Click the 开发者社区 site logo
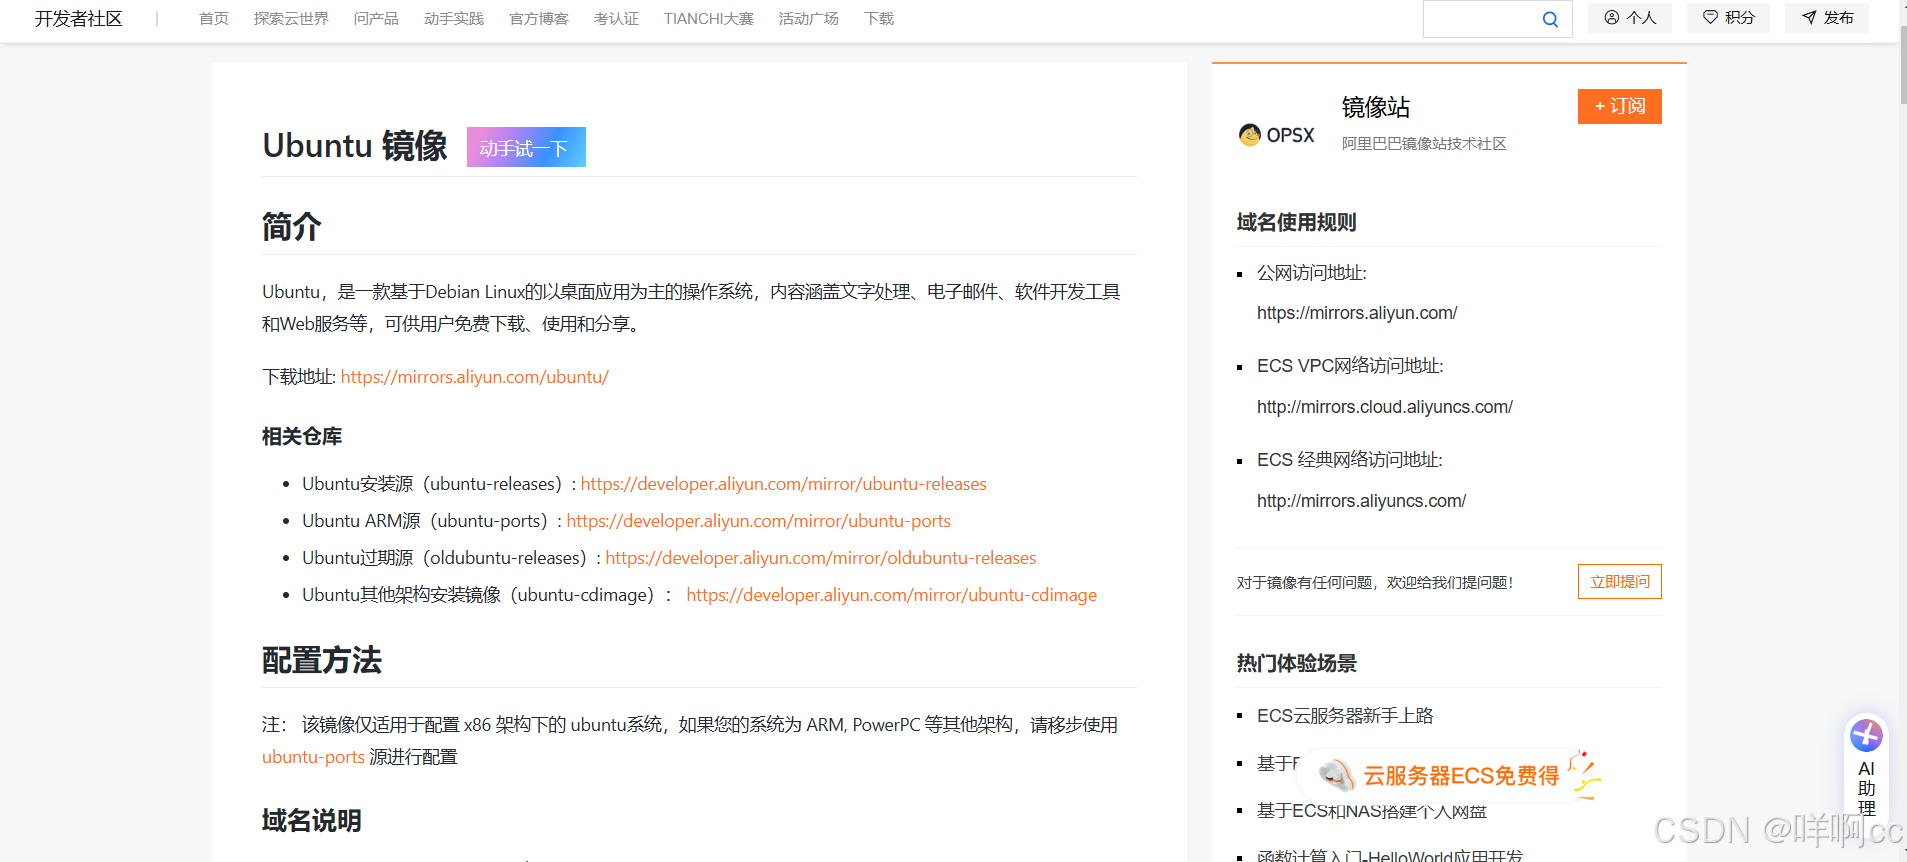This screenshot has height=862, width=1907. [79, 19]
